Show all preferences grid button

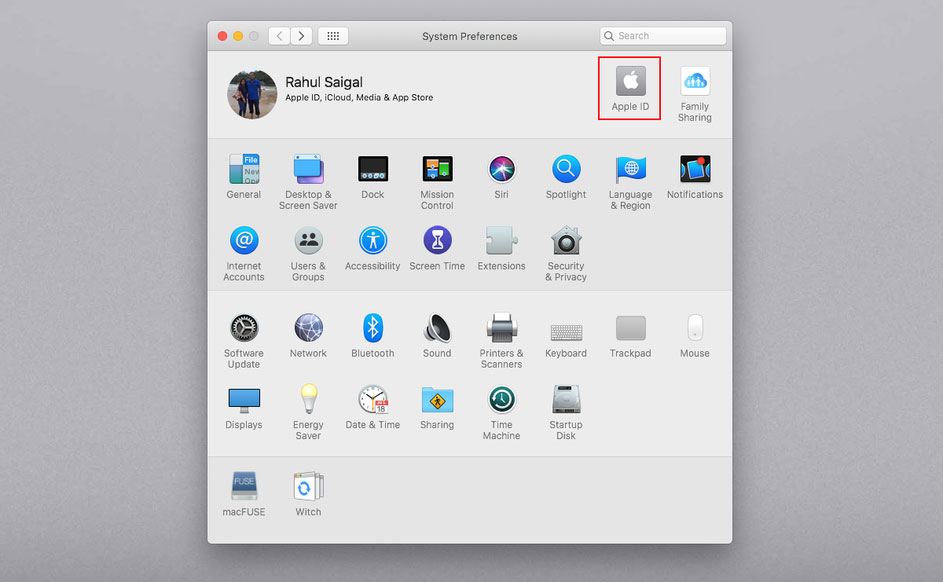(x=333, y=36)
